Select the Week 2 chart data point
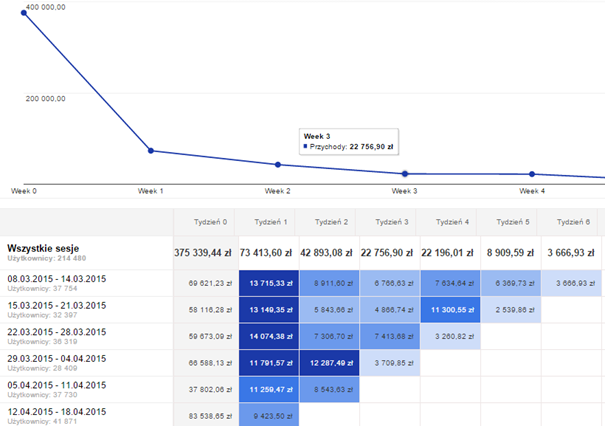 278,164
